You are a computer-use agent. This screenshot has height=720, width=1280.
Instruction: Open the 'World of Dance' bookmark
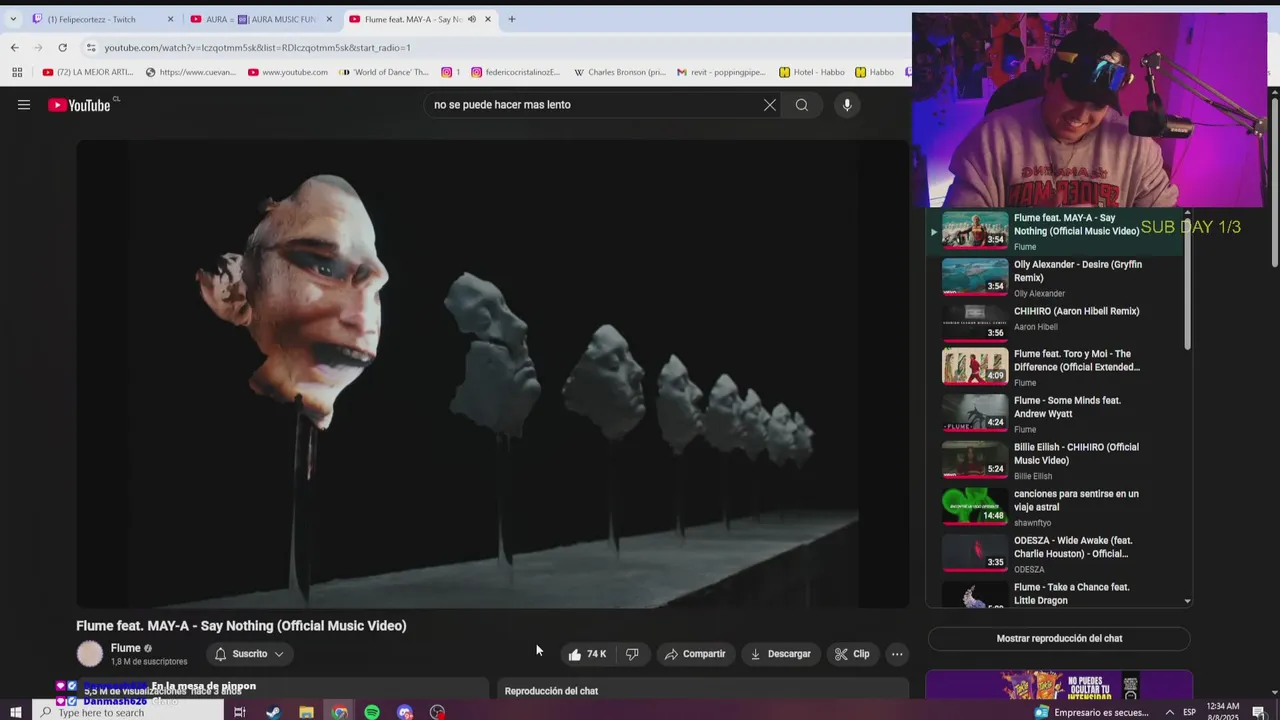384,72
